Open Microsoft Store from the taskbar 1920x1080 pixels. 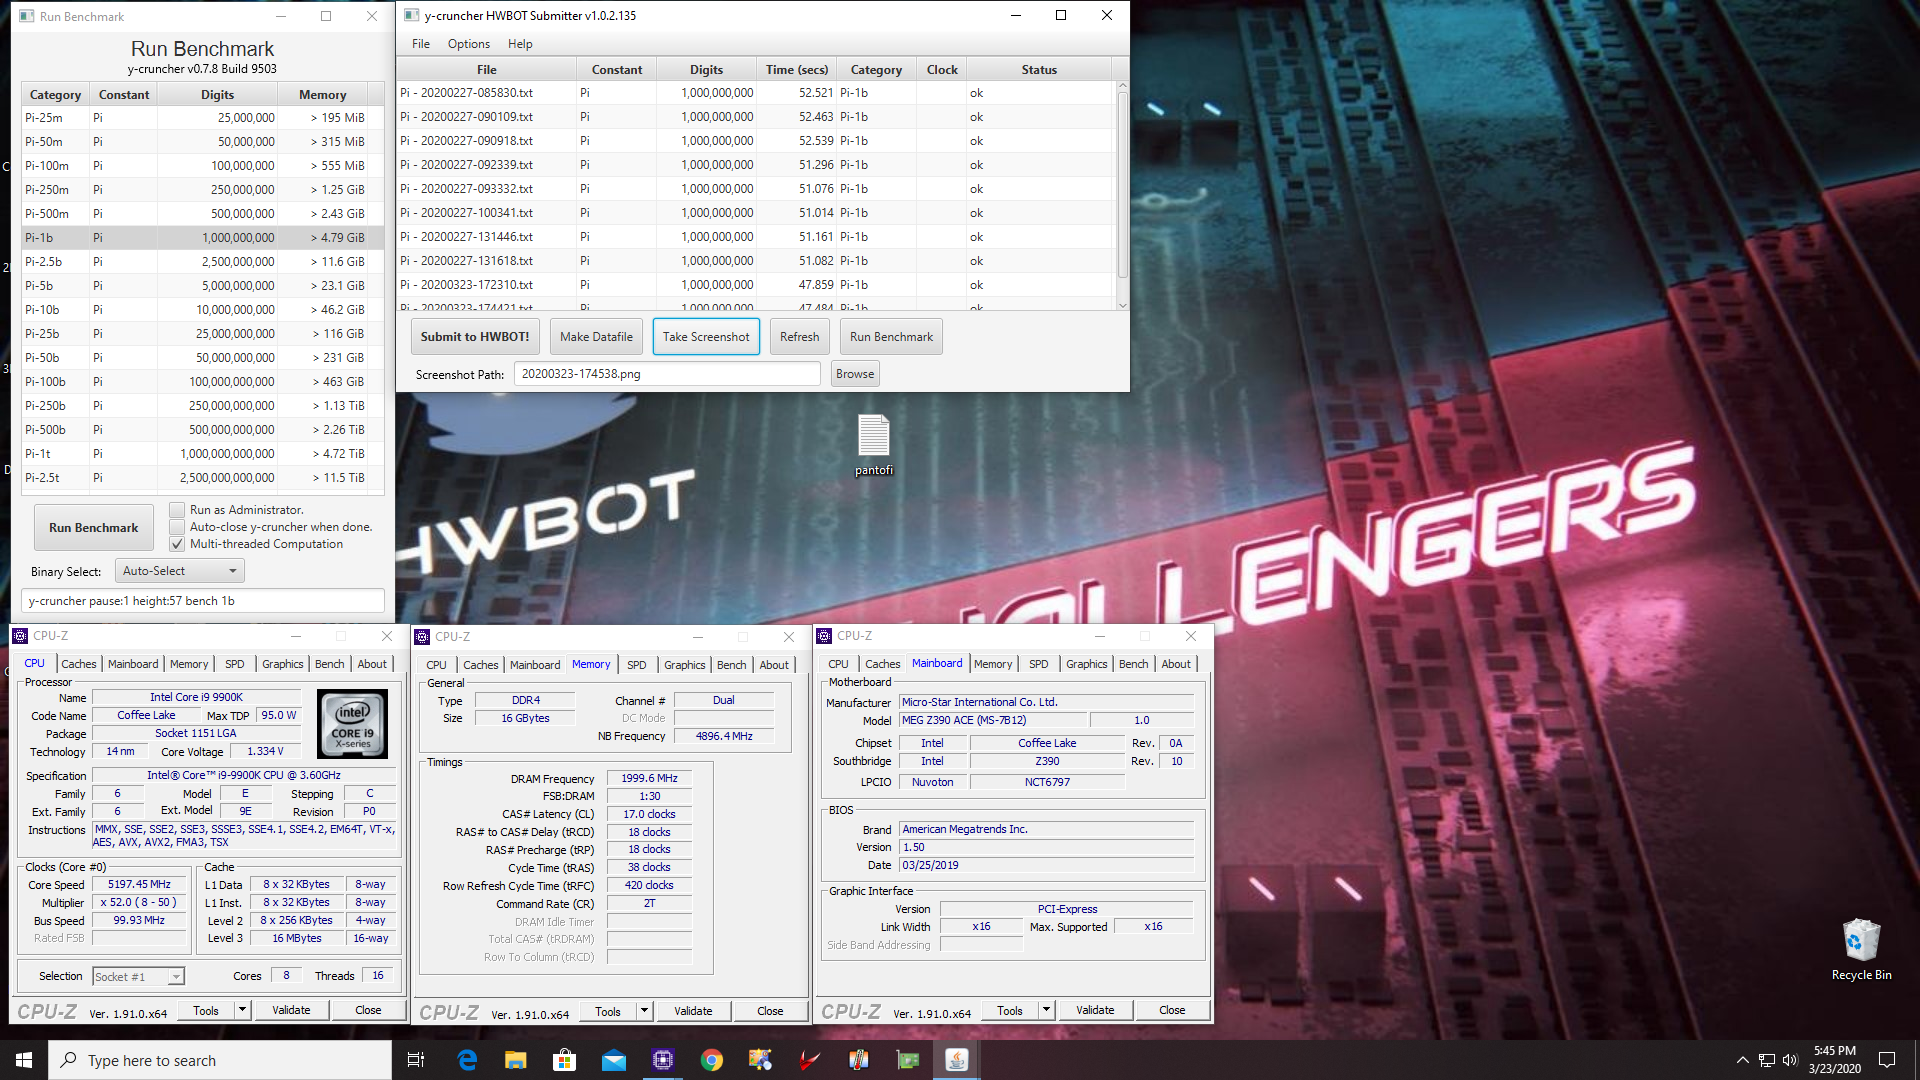pyautogui.click(x=565, y=1060)
